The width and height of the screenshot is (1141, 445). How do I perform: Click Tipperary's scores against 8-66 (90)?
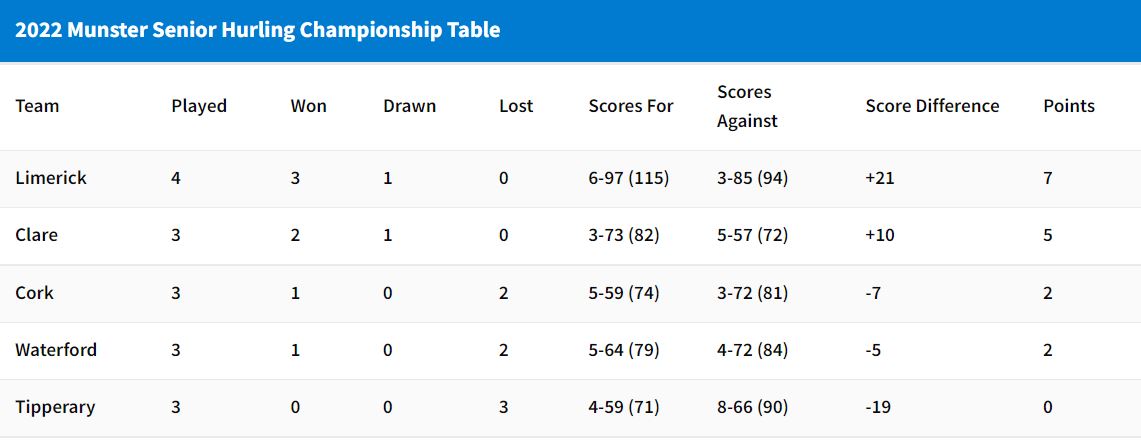click(x=752, y=407)
